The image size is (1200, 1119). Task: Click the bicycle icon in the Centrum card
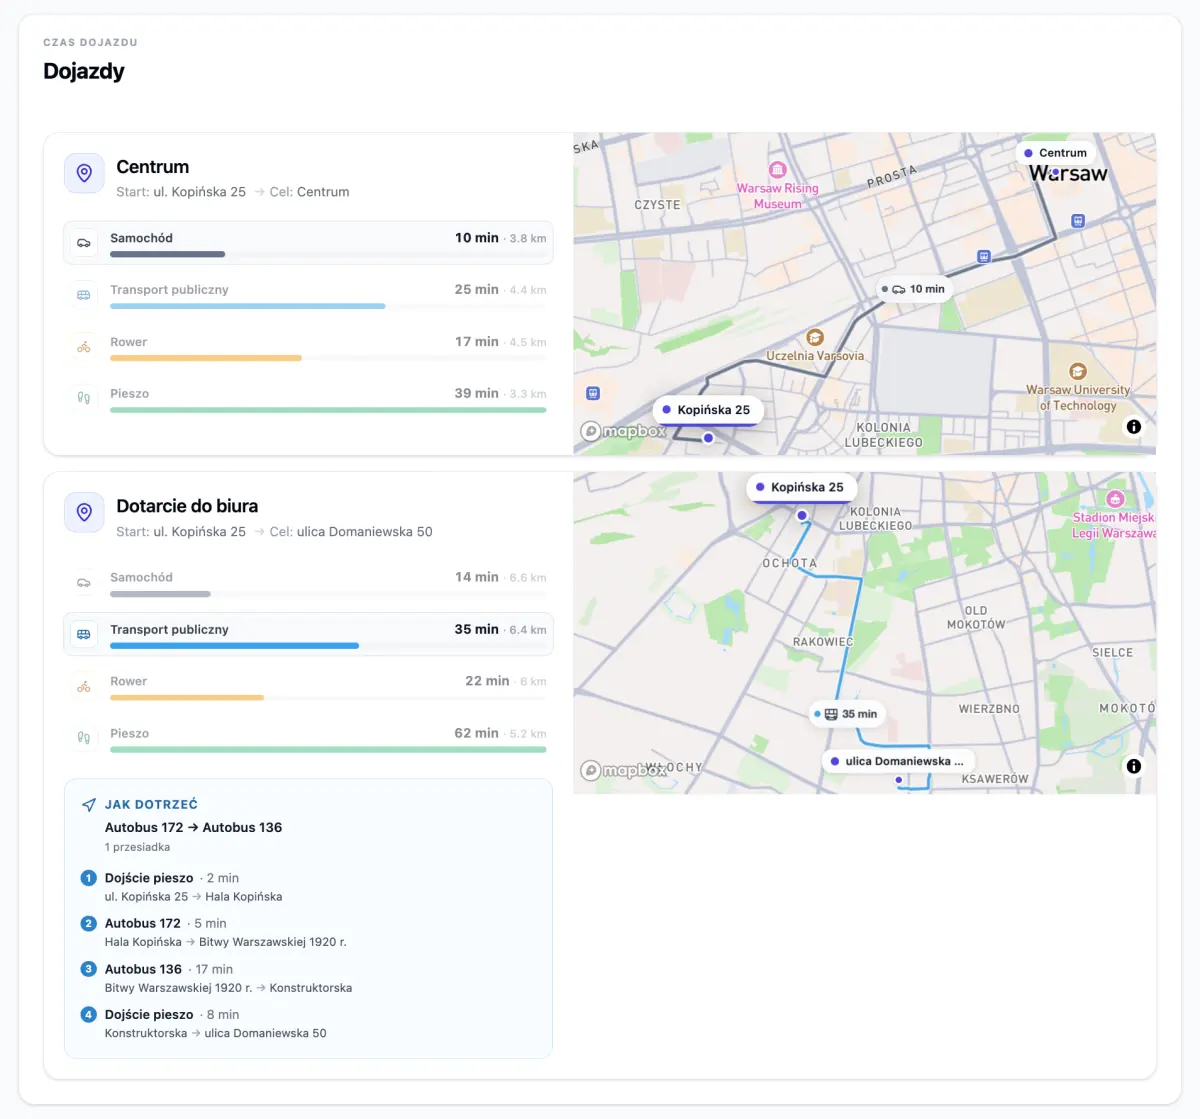(84, 347)
